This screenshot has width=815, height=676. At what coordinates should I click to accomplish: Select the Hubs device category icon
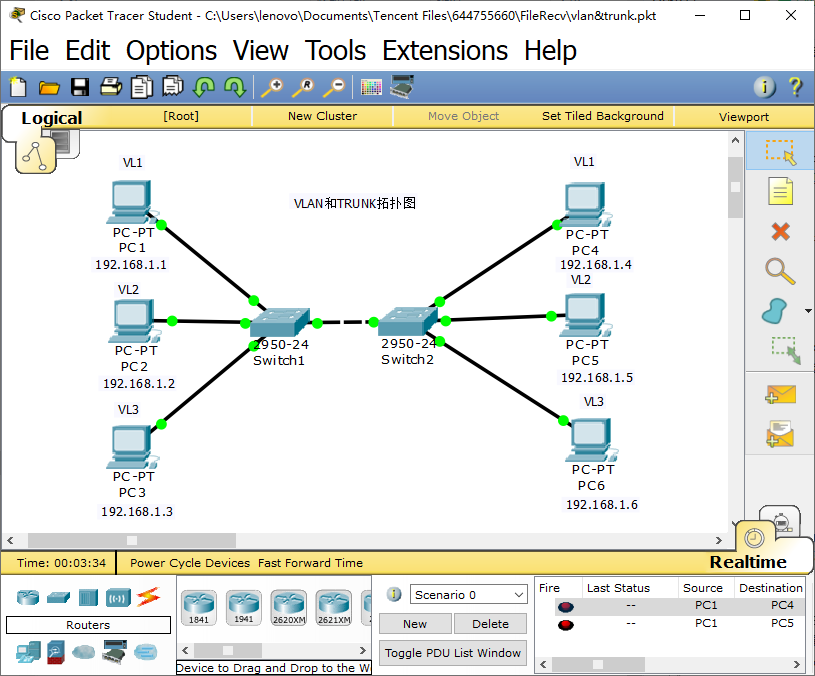(88, 598)
